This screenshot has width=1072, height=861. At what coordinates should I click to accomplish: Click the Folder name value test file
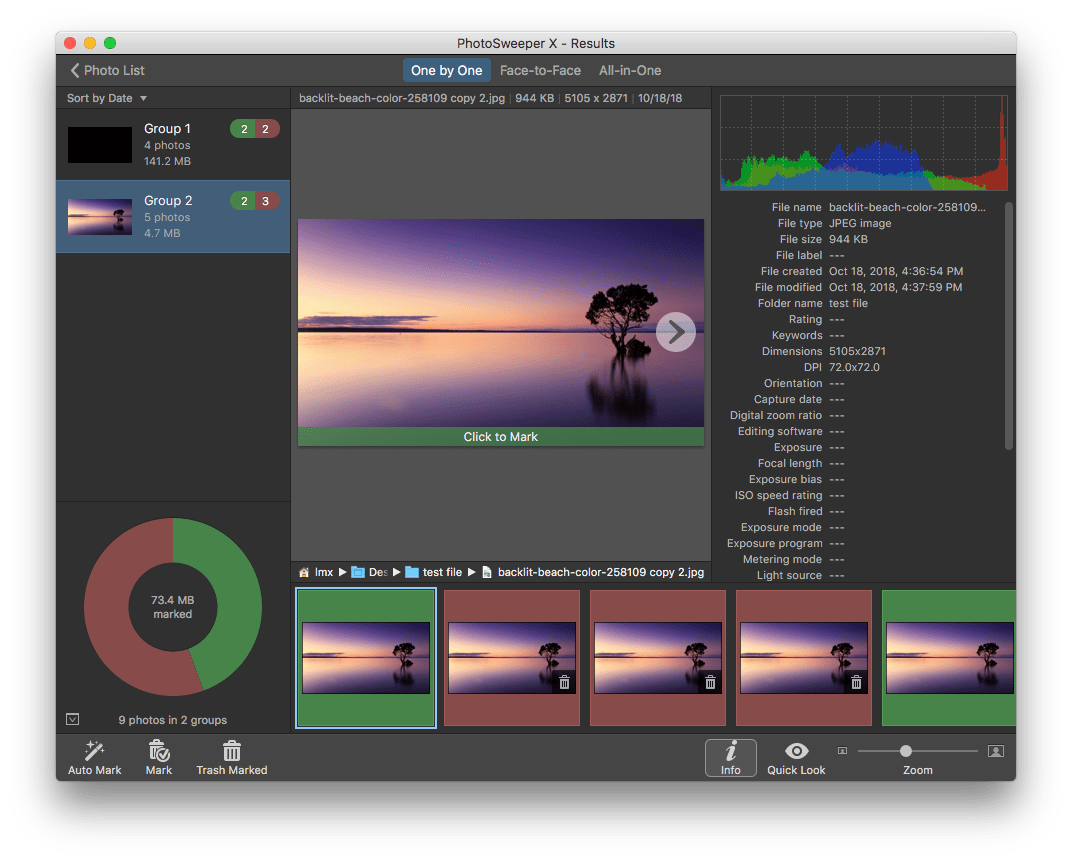click(x=848, y=304)
